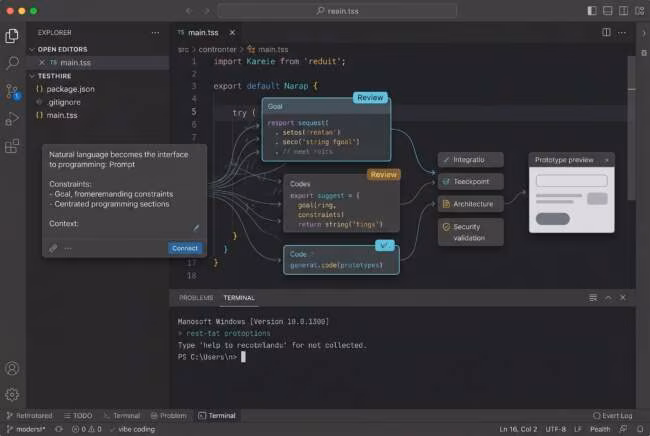Open the Accounts menu icon
Image resolution: width=650 pixels, height=436 pixels.
pos(12,368)
